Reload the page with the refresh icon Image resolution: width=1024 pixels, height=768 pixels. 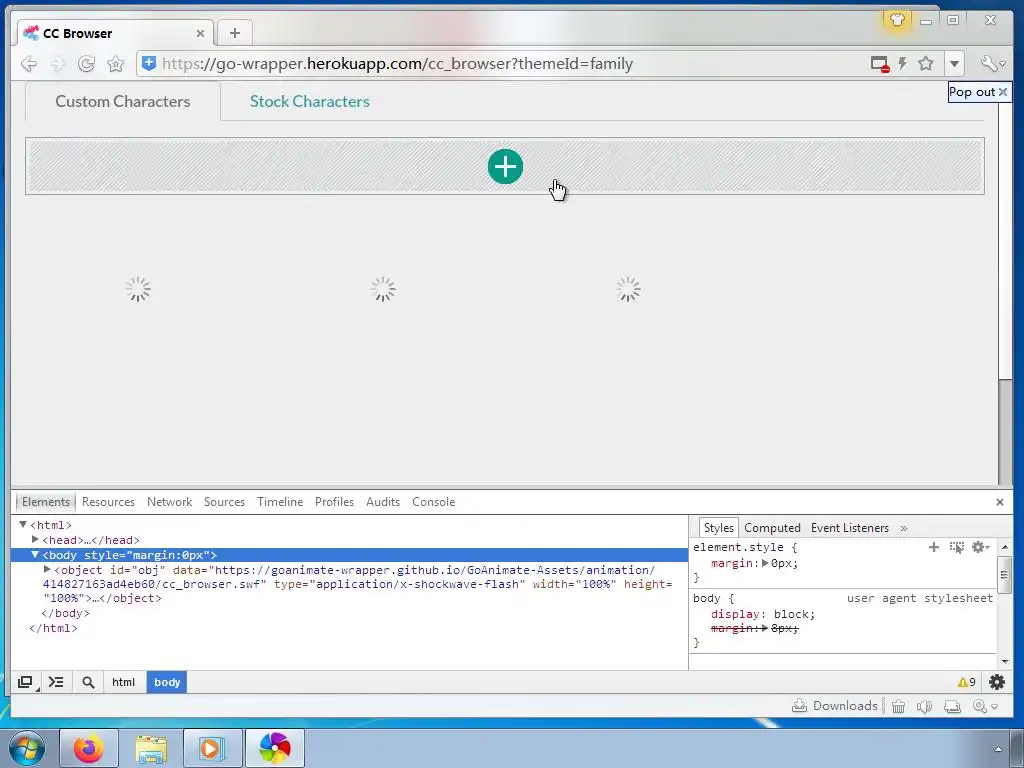click(x=86, y=63)
